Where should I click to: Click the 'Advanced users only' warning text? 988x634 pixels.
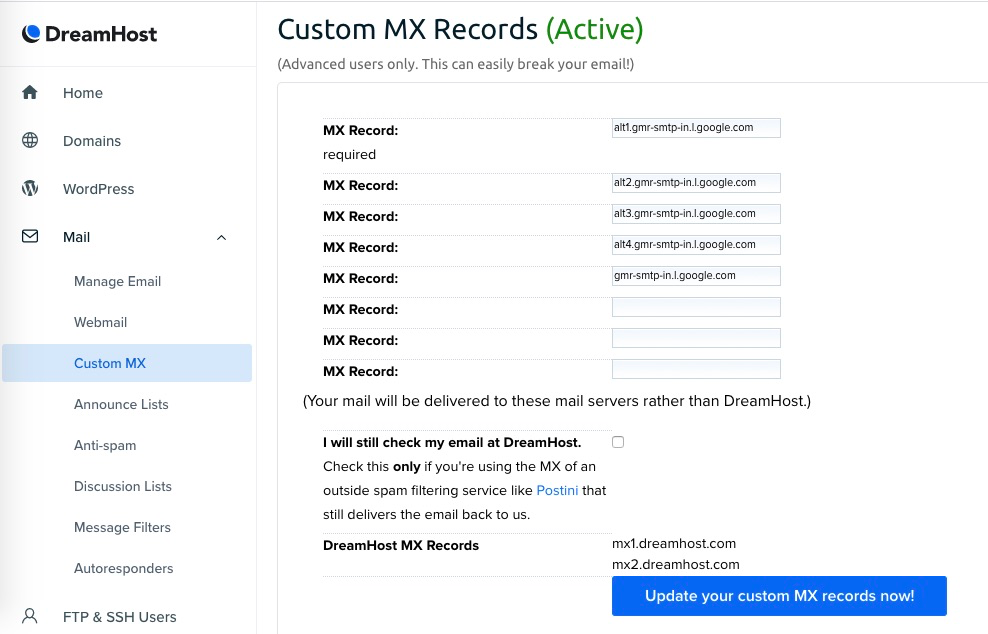(x=456, y=64)
